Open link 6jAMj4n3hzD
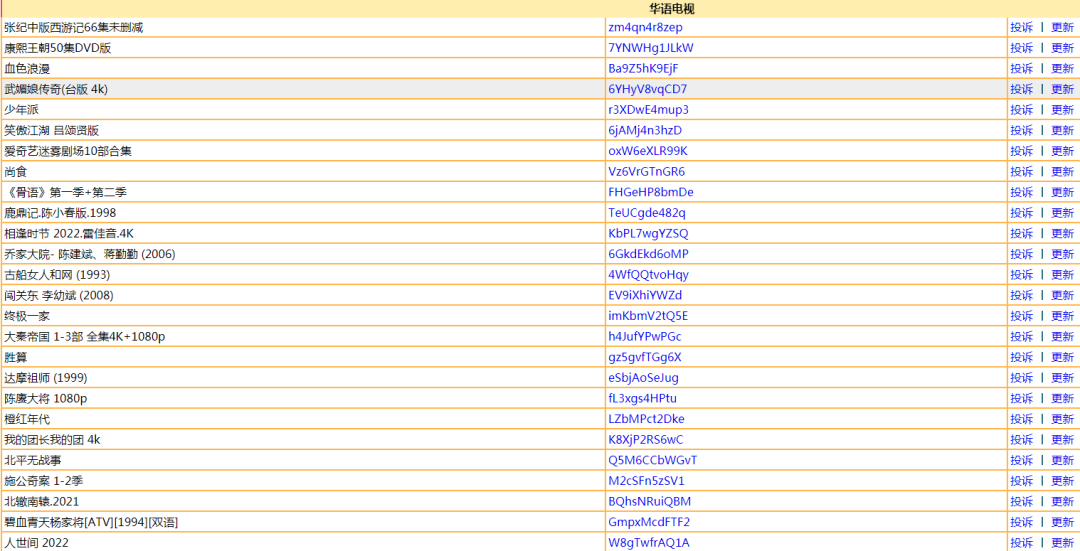The height and width of the screenshot is (551, 1080). 645,131
